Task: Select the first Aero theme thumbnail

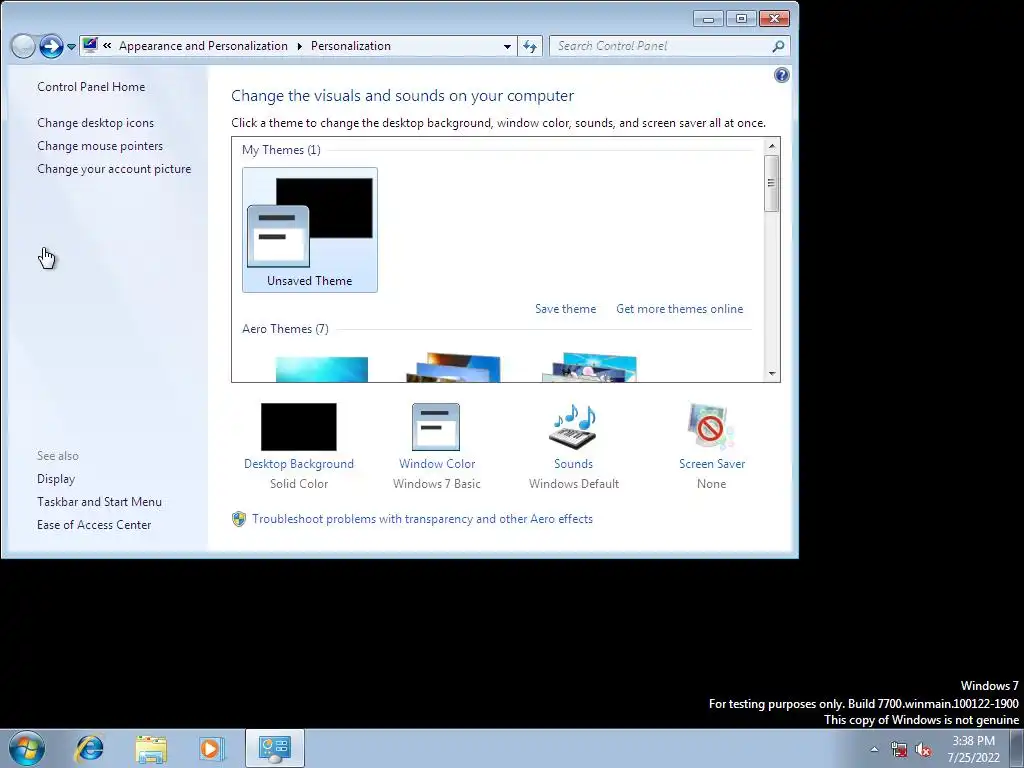Action: (321, 369)
